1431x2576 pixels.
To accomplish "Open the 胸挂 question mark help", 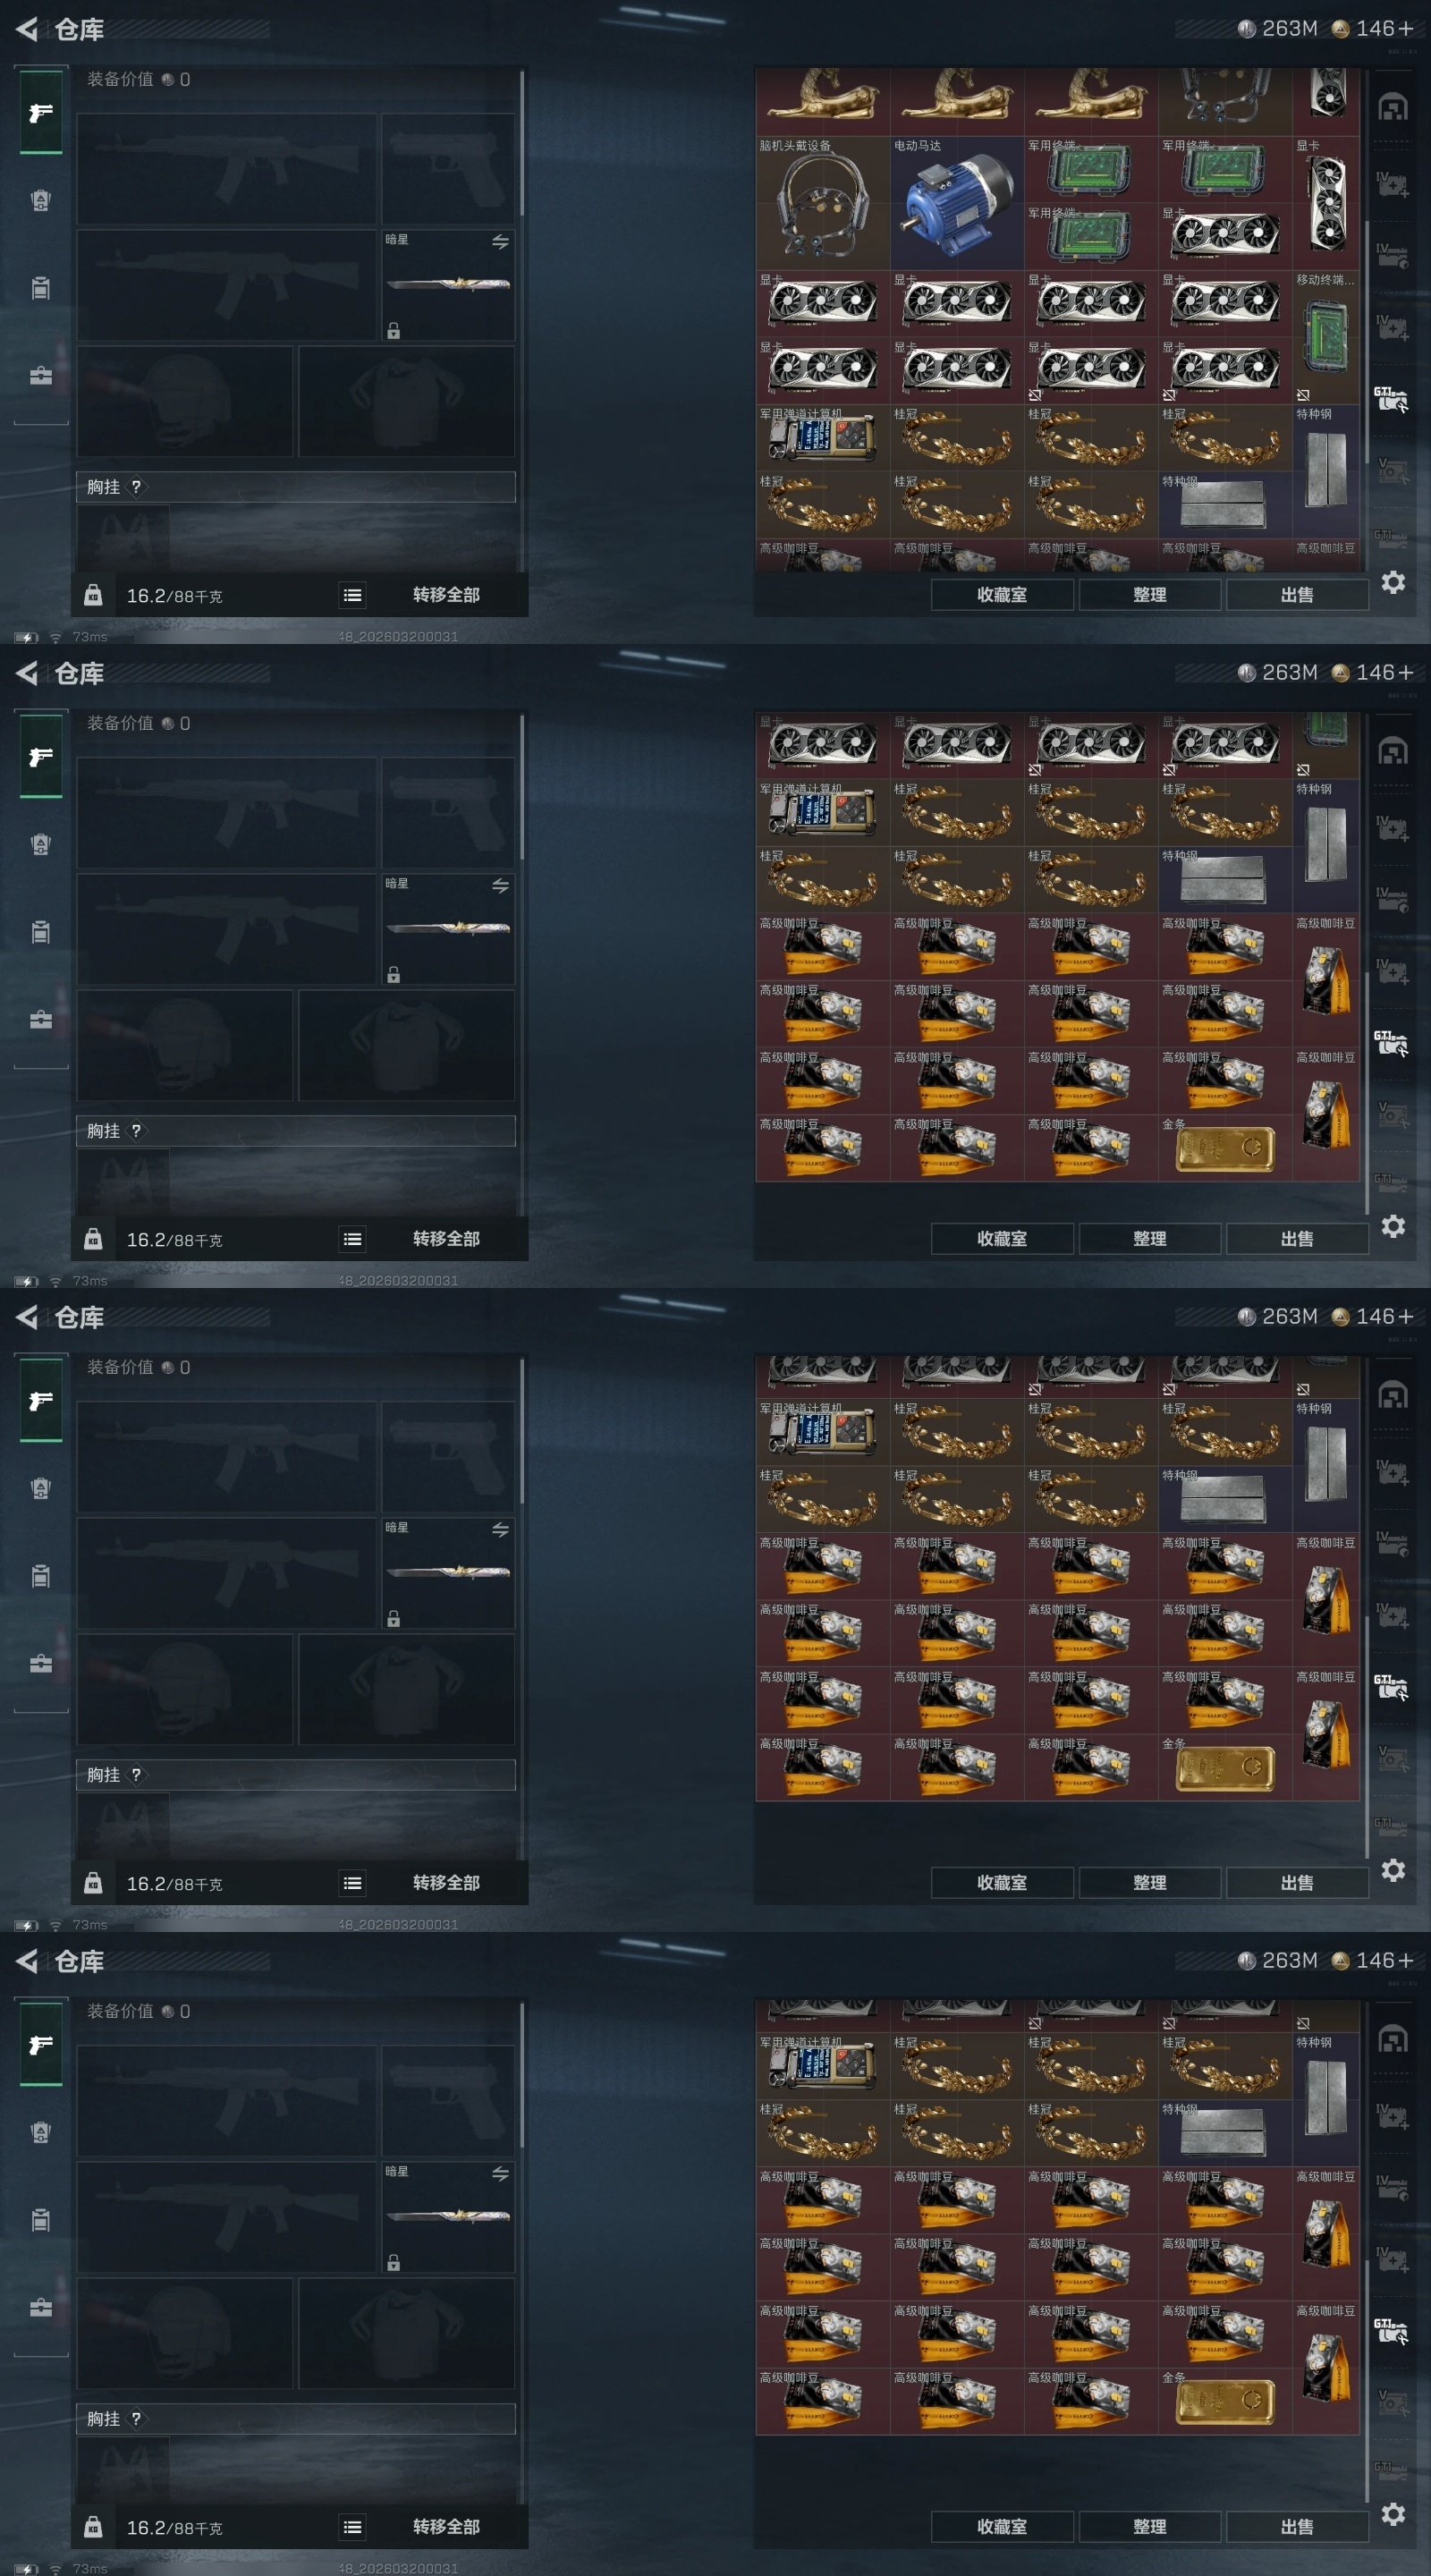I will (x=136, y=487).
